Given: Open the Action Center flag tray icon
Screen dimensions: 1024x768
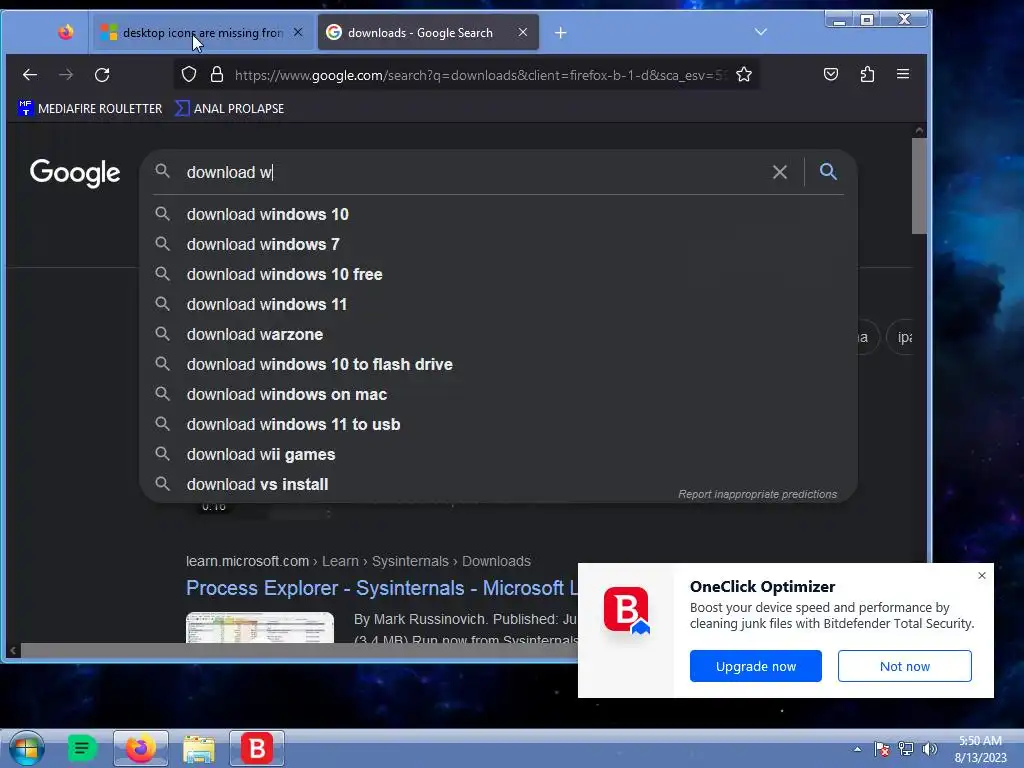Looking at the screenshot, I should coord(882,749).
